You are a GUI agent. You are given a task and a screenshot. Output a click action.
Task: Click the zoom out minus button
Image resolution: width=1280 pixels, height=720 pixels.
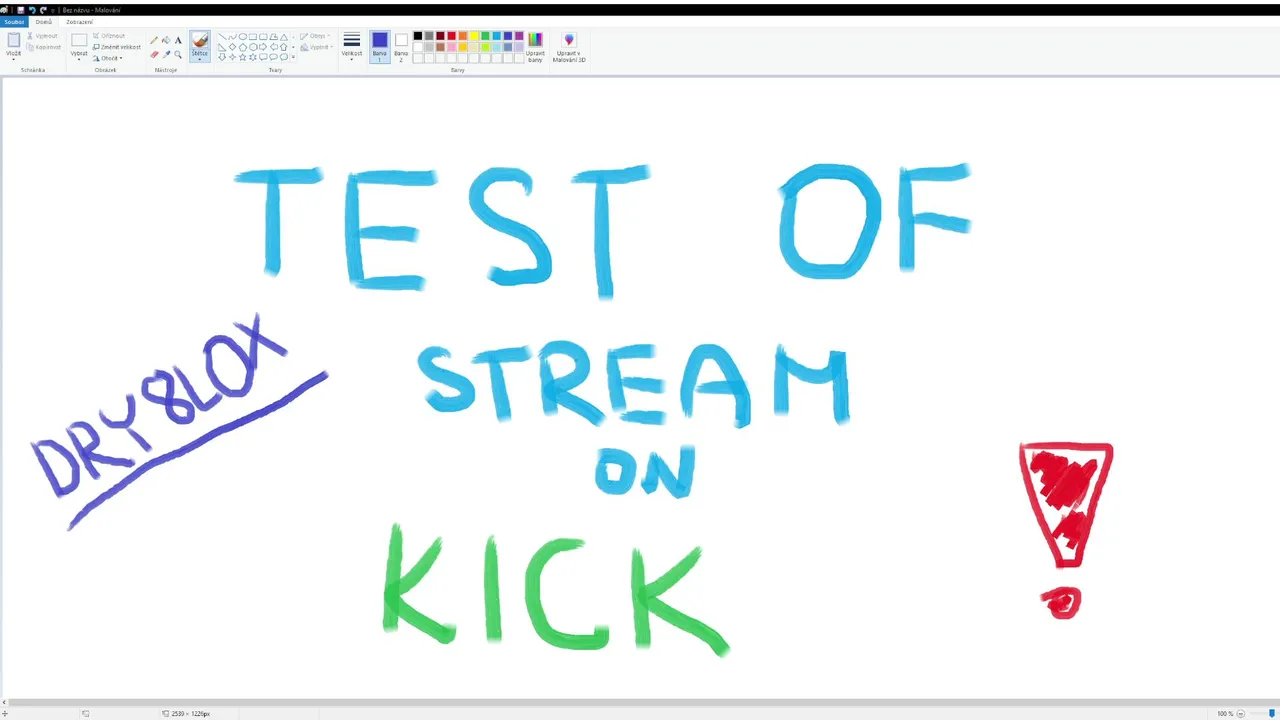pos(1241,714)
